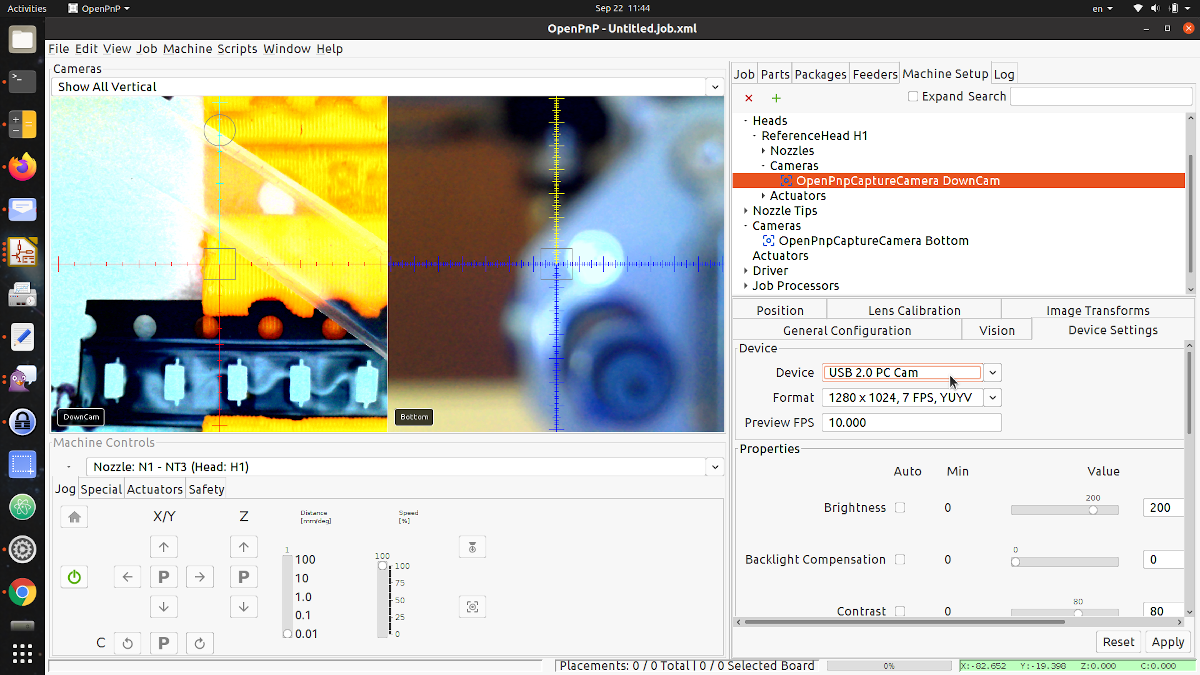Expand the Driver node in Machine Setup
This screenshot has width=1200, height=675.
coord(746,270)
